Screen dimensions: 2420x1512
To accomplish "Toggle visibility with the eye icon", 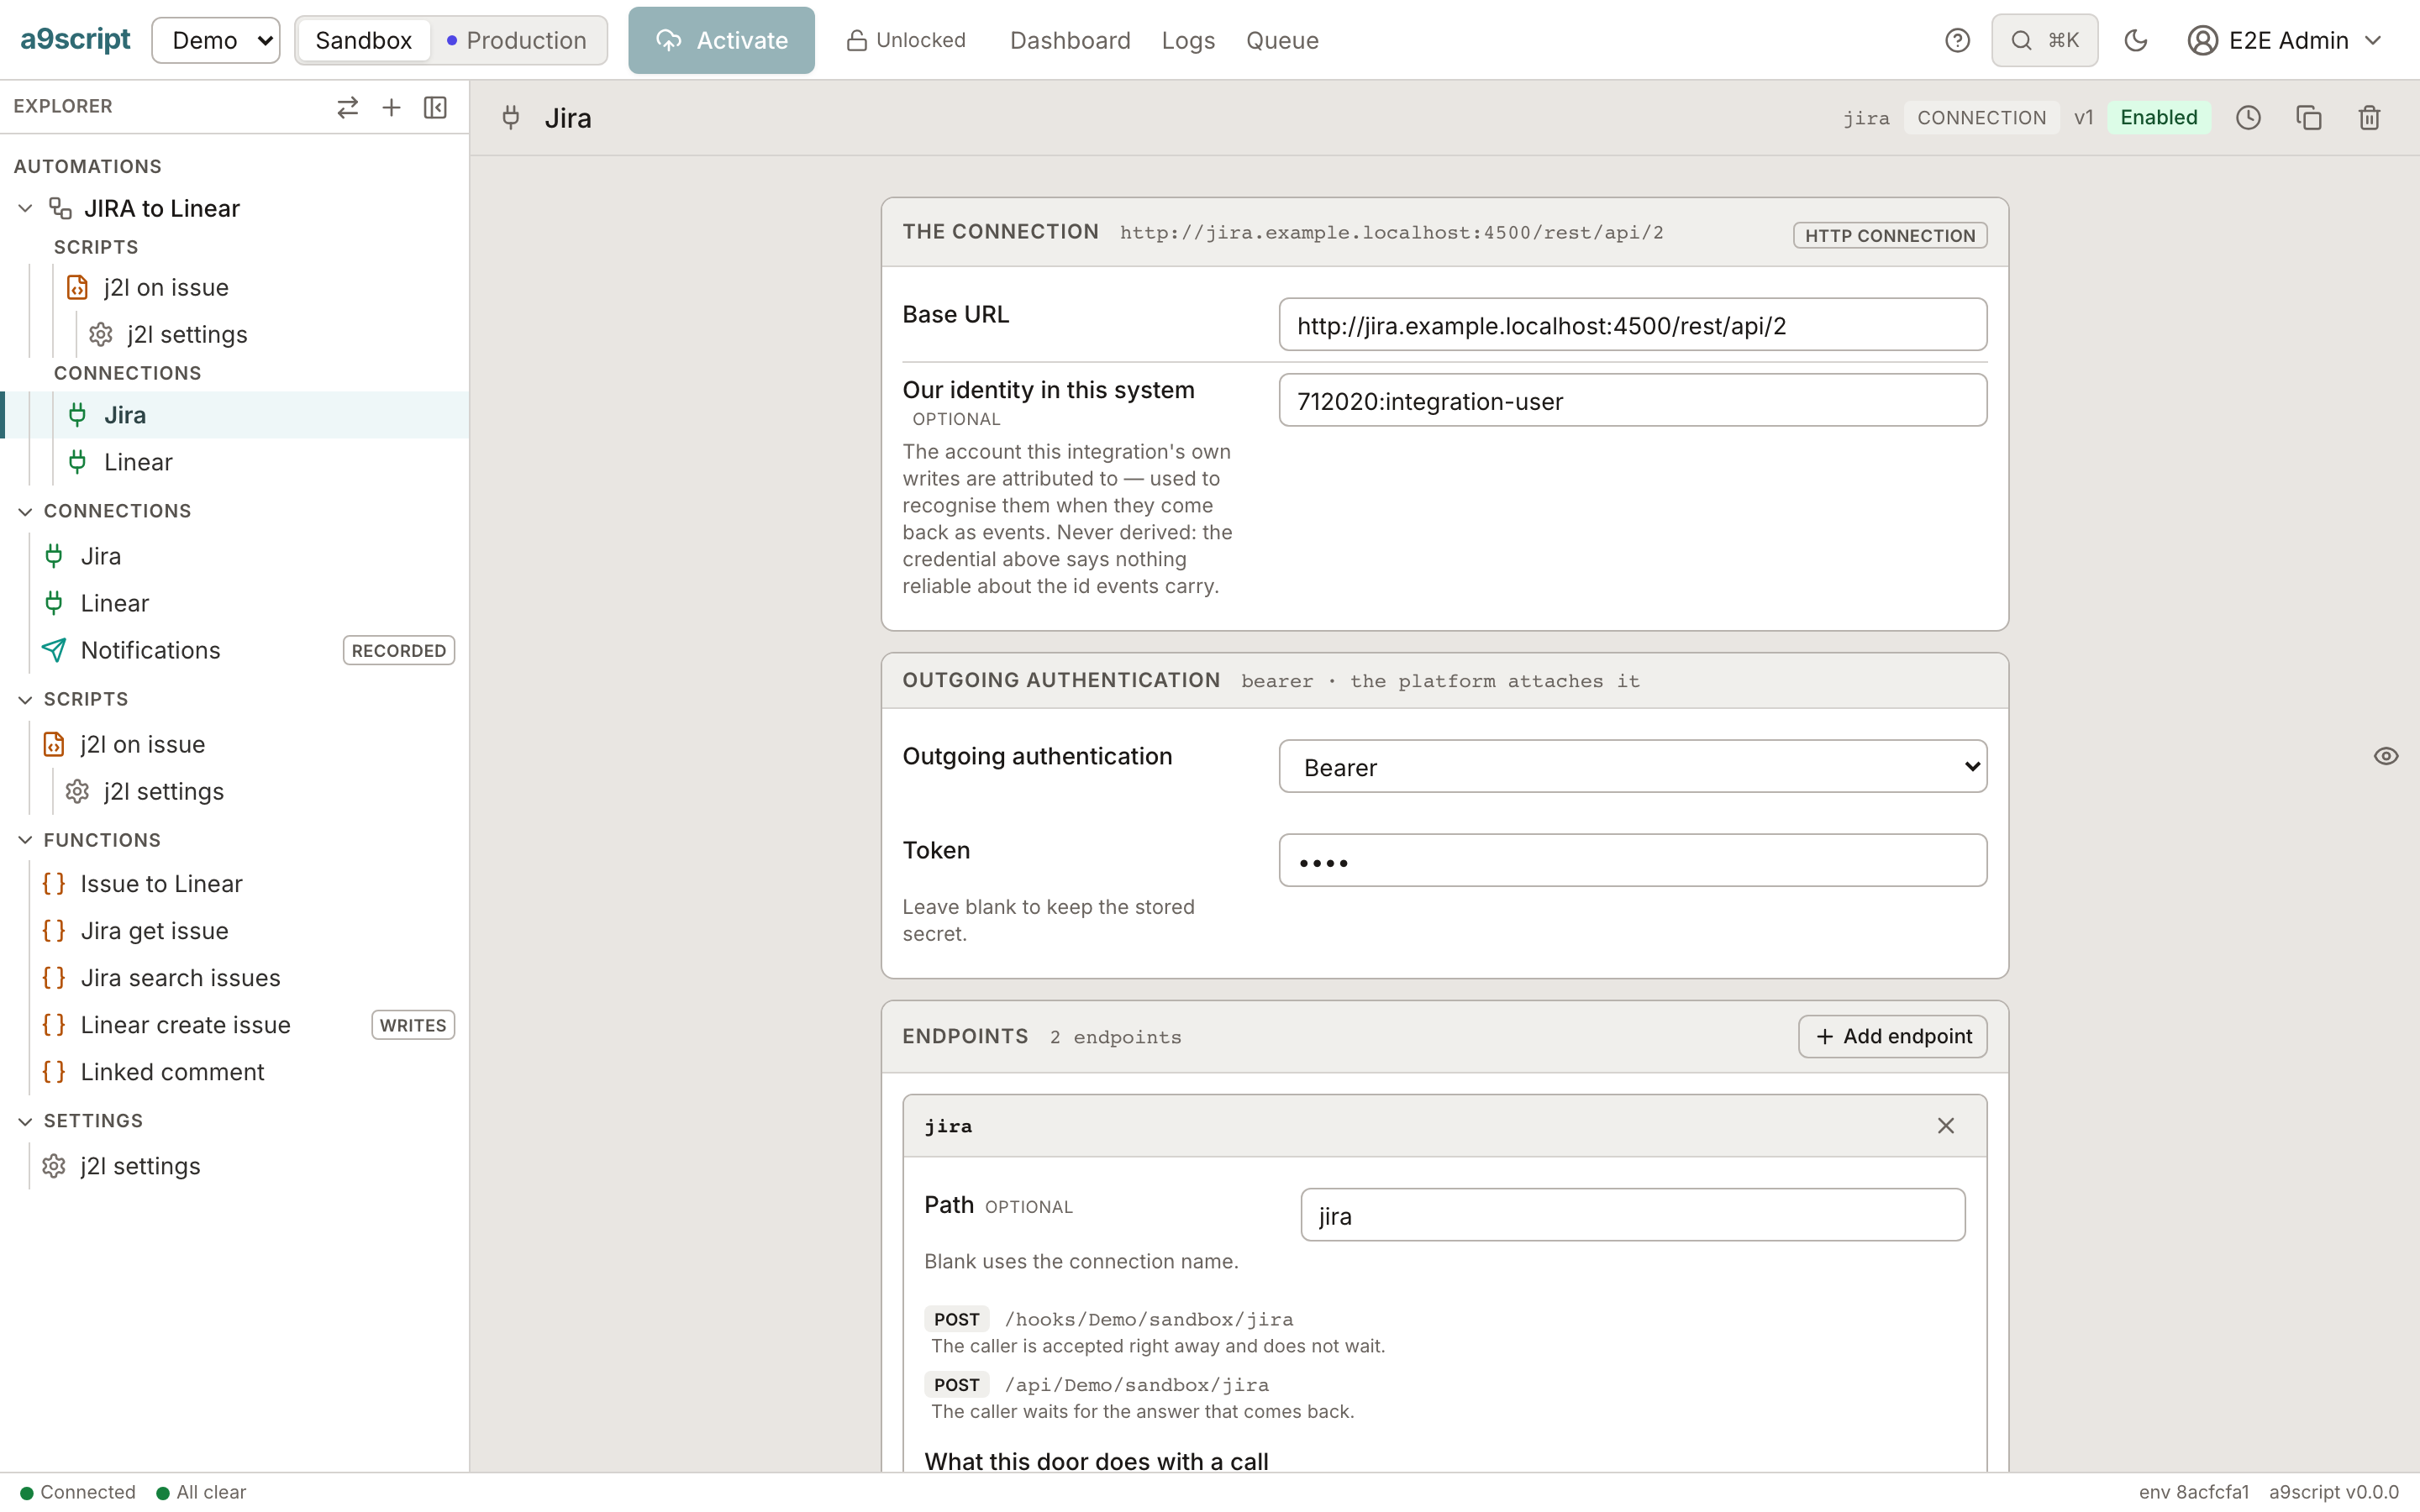I will pos(2386,756).
